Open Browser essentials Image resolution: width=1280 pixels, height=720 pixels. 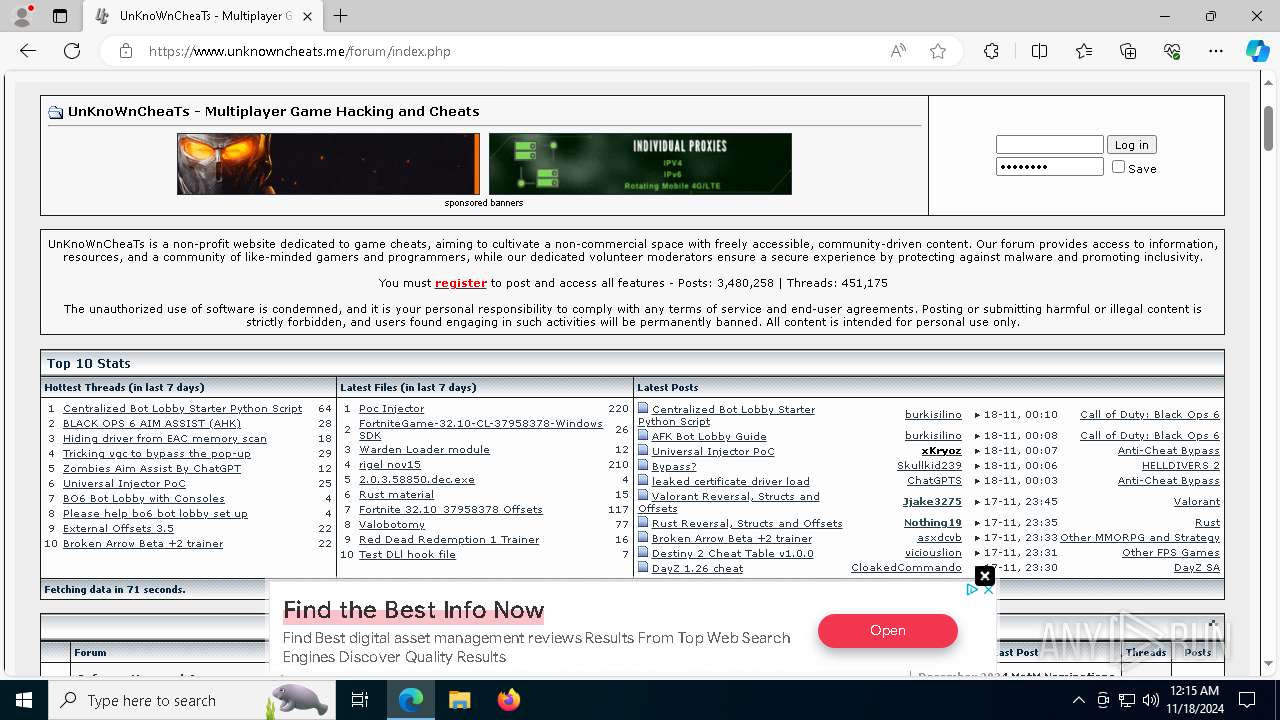pos(1172,51)
